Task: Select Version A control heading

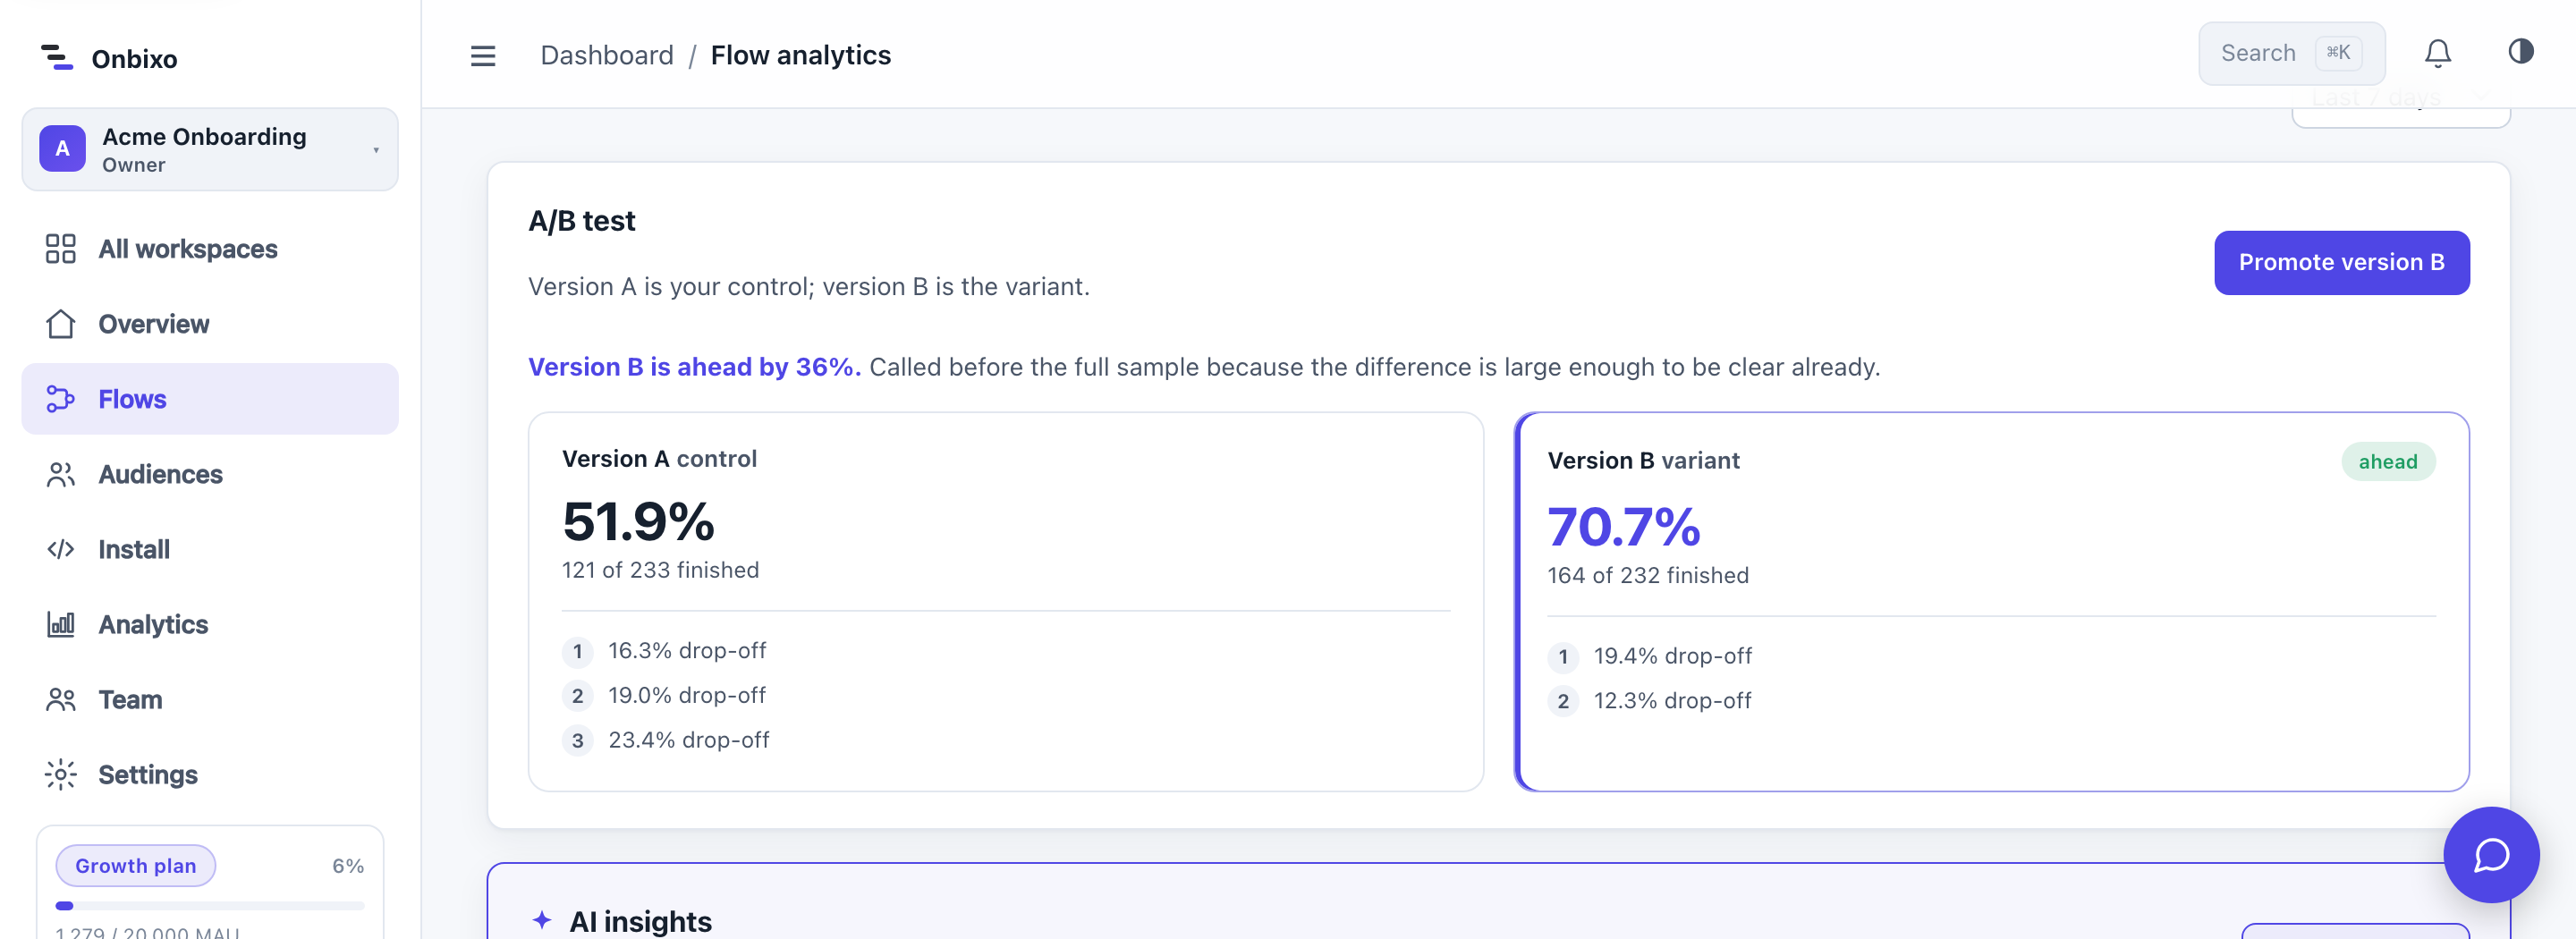Action: click(659, 458)
